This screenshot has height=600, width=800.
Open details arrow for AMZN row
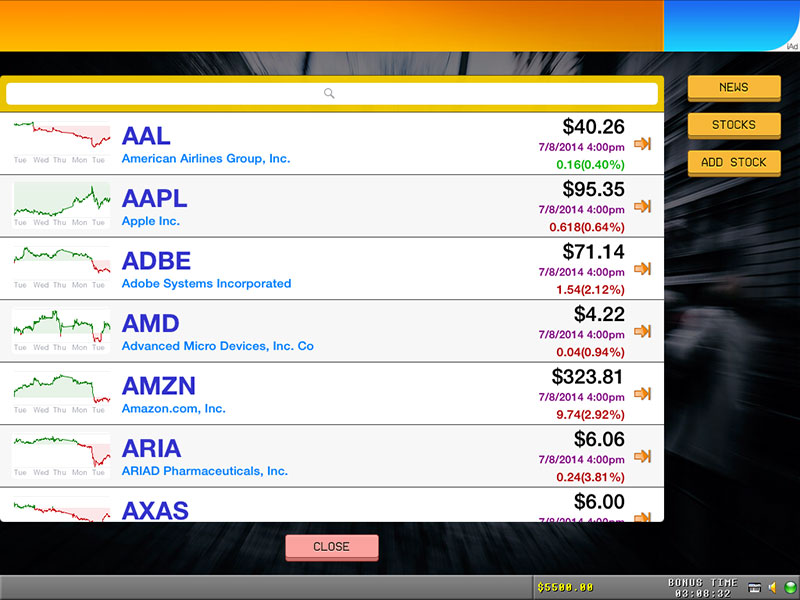pyautogui.click(x=642, y=393)
